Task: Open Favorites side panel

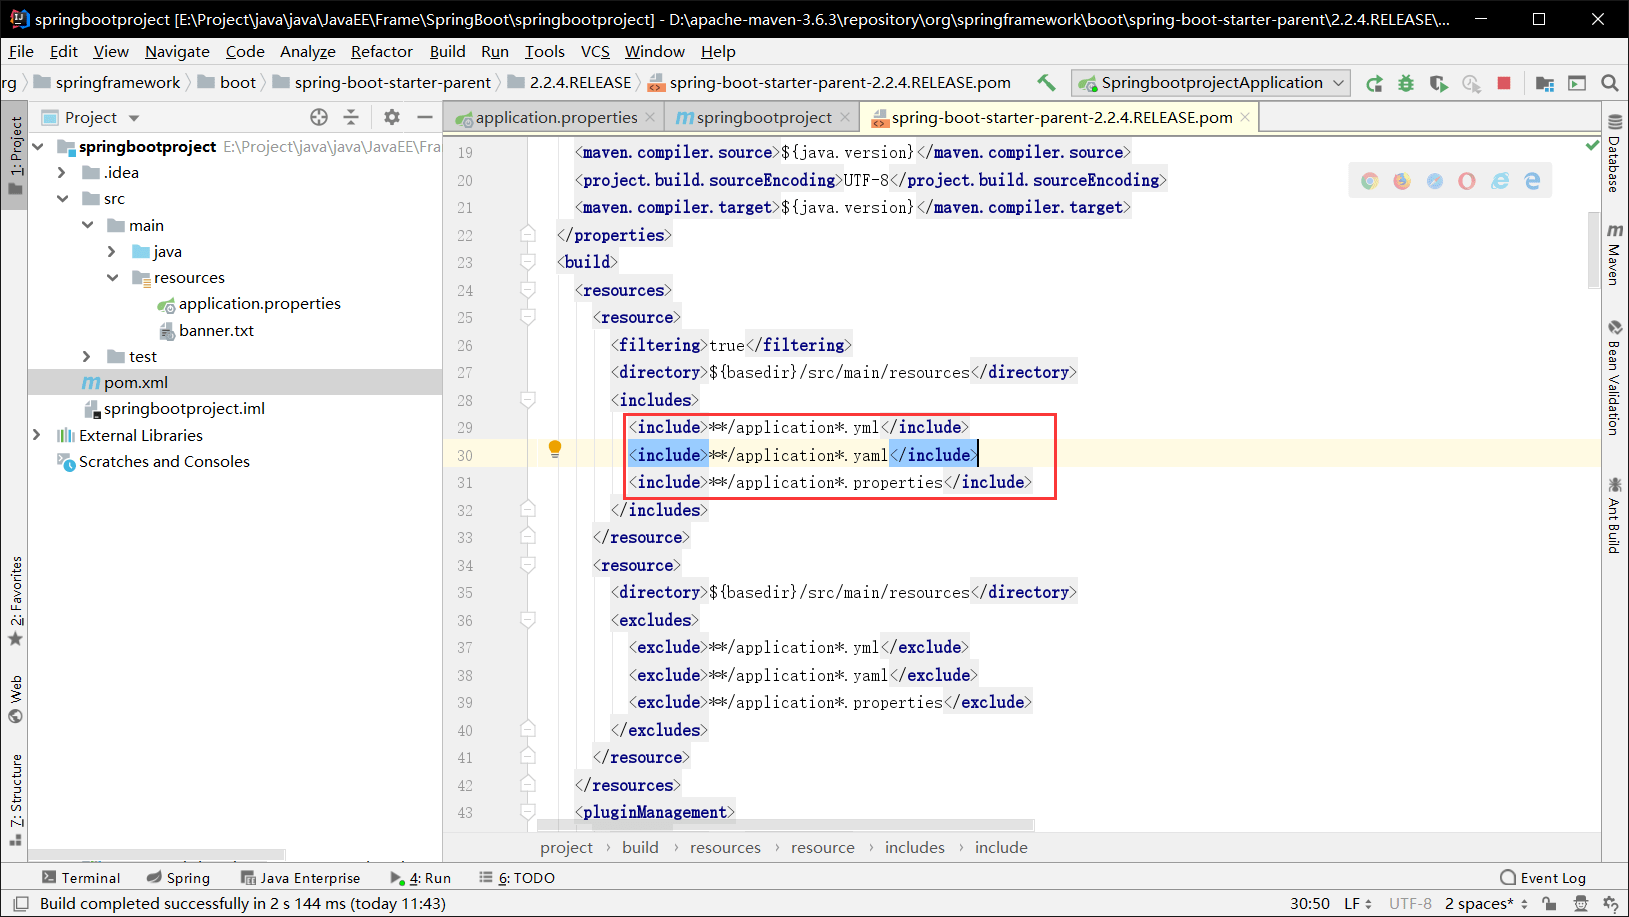Action: pos(15,601)
